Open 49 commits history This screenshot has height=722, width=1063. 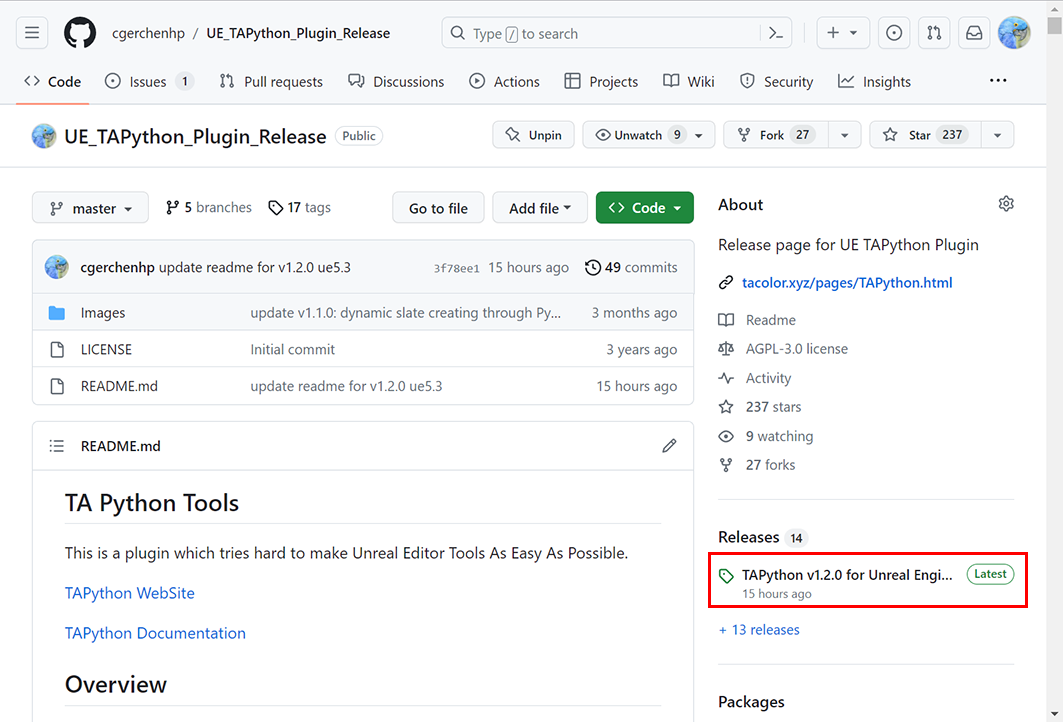click(x=631, y=267)
